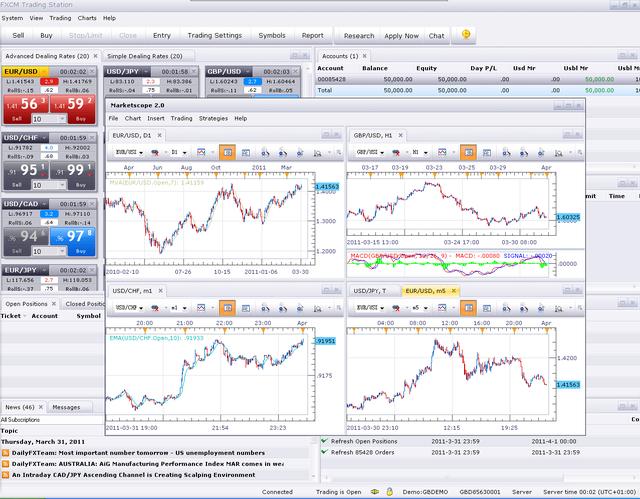This screenshot has height=499, width=640.
Task: Toggle the orange highlighted button in EUR/USD D1 toolbar
Action: point(227,152)
